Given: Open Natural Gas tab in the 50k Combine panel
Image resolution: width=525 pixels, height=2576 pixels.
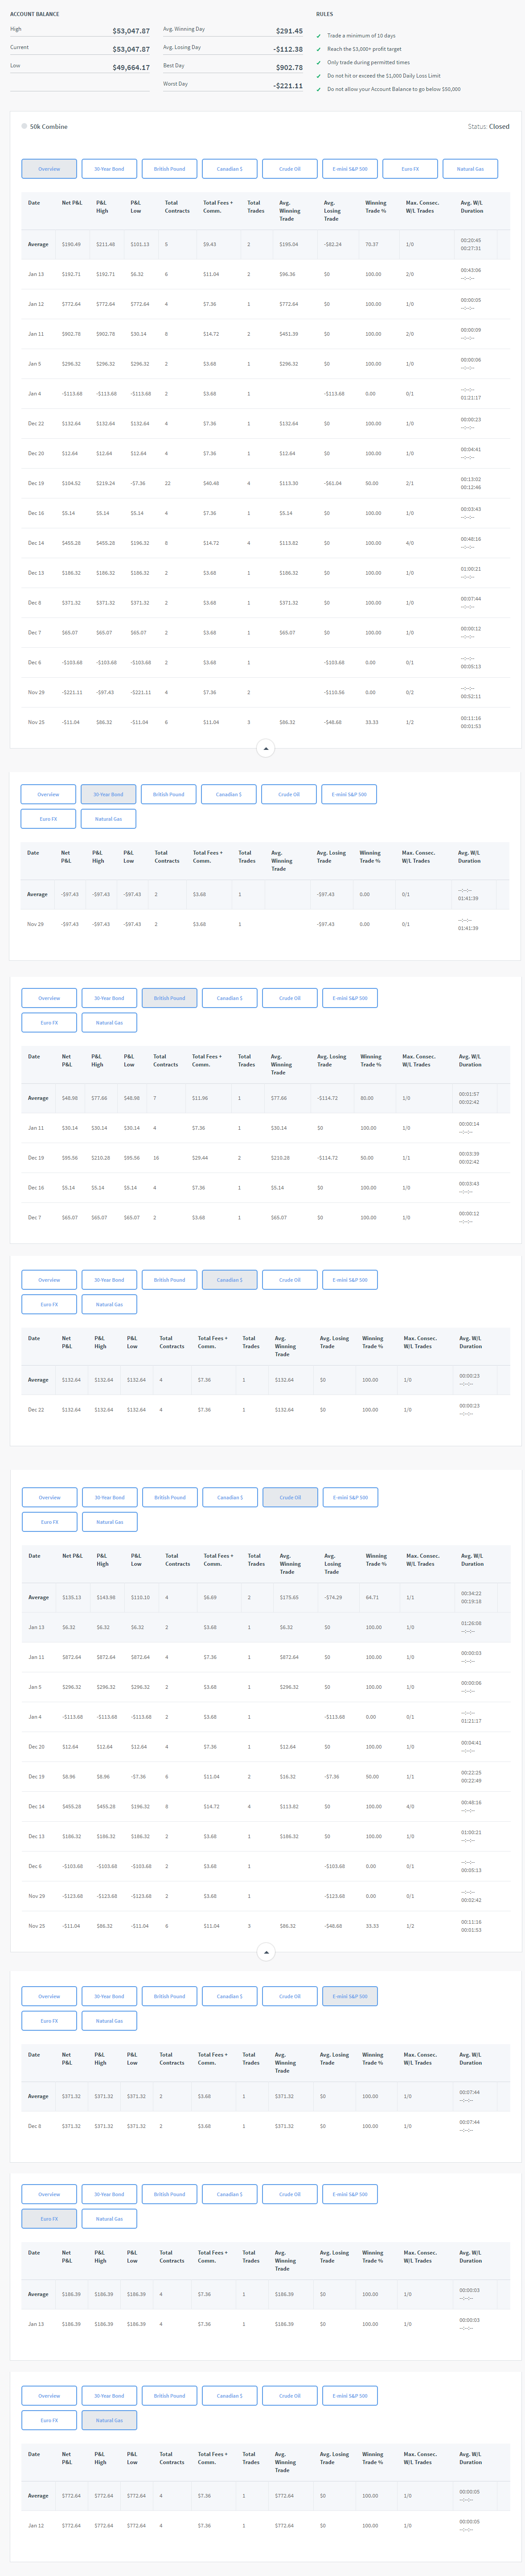Looking at the screenshot, I should (470, 169).
